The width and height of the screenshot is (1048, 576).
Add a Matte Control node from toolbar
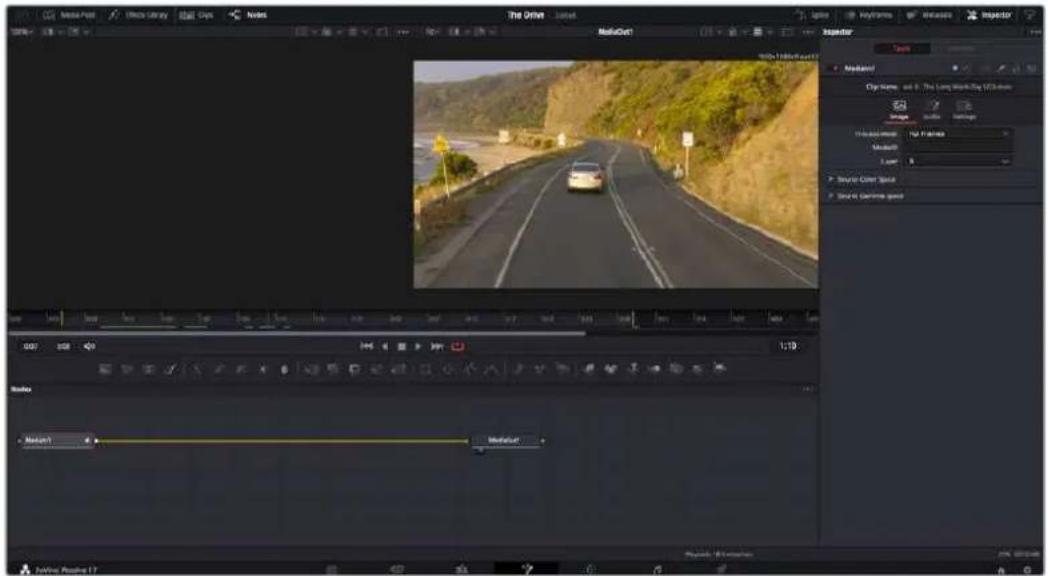354,368
